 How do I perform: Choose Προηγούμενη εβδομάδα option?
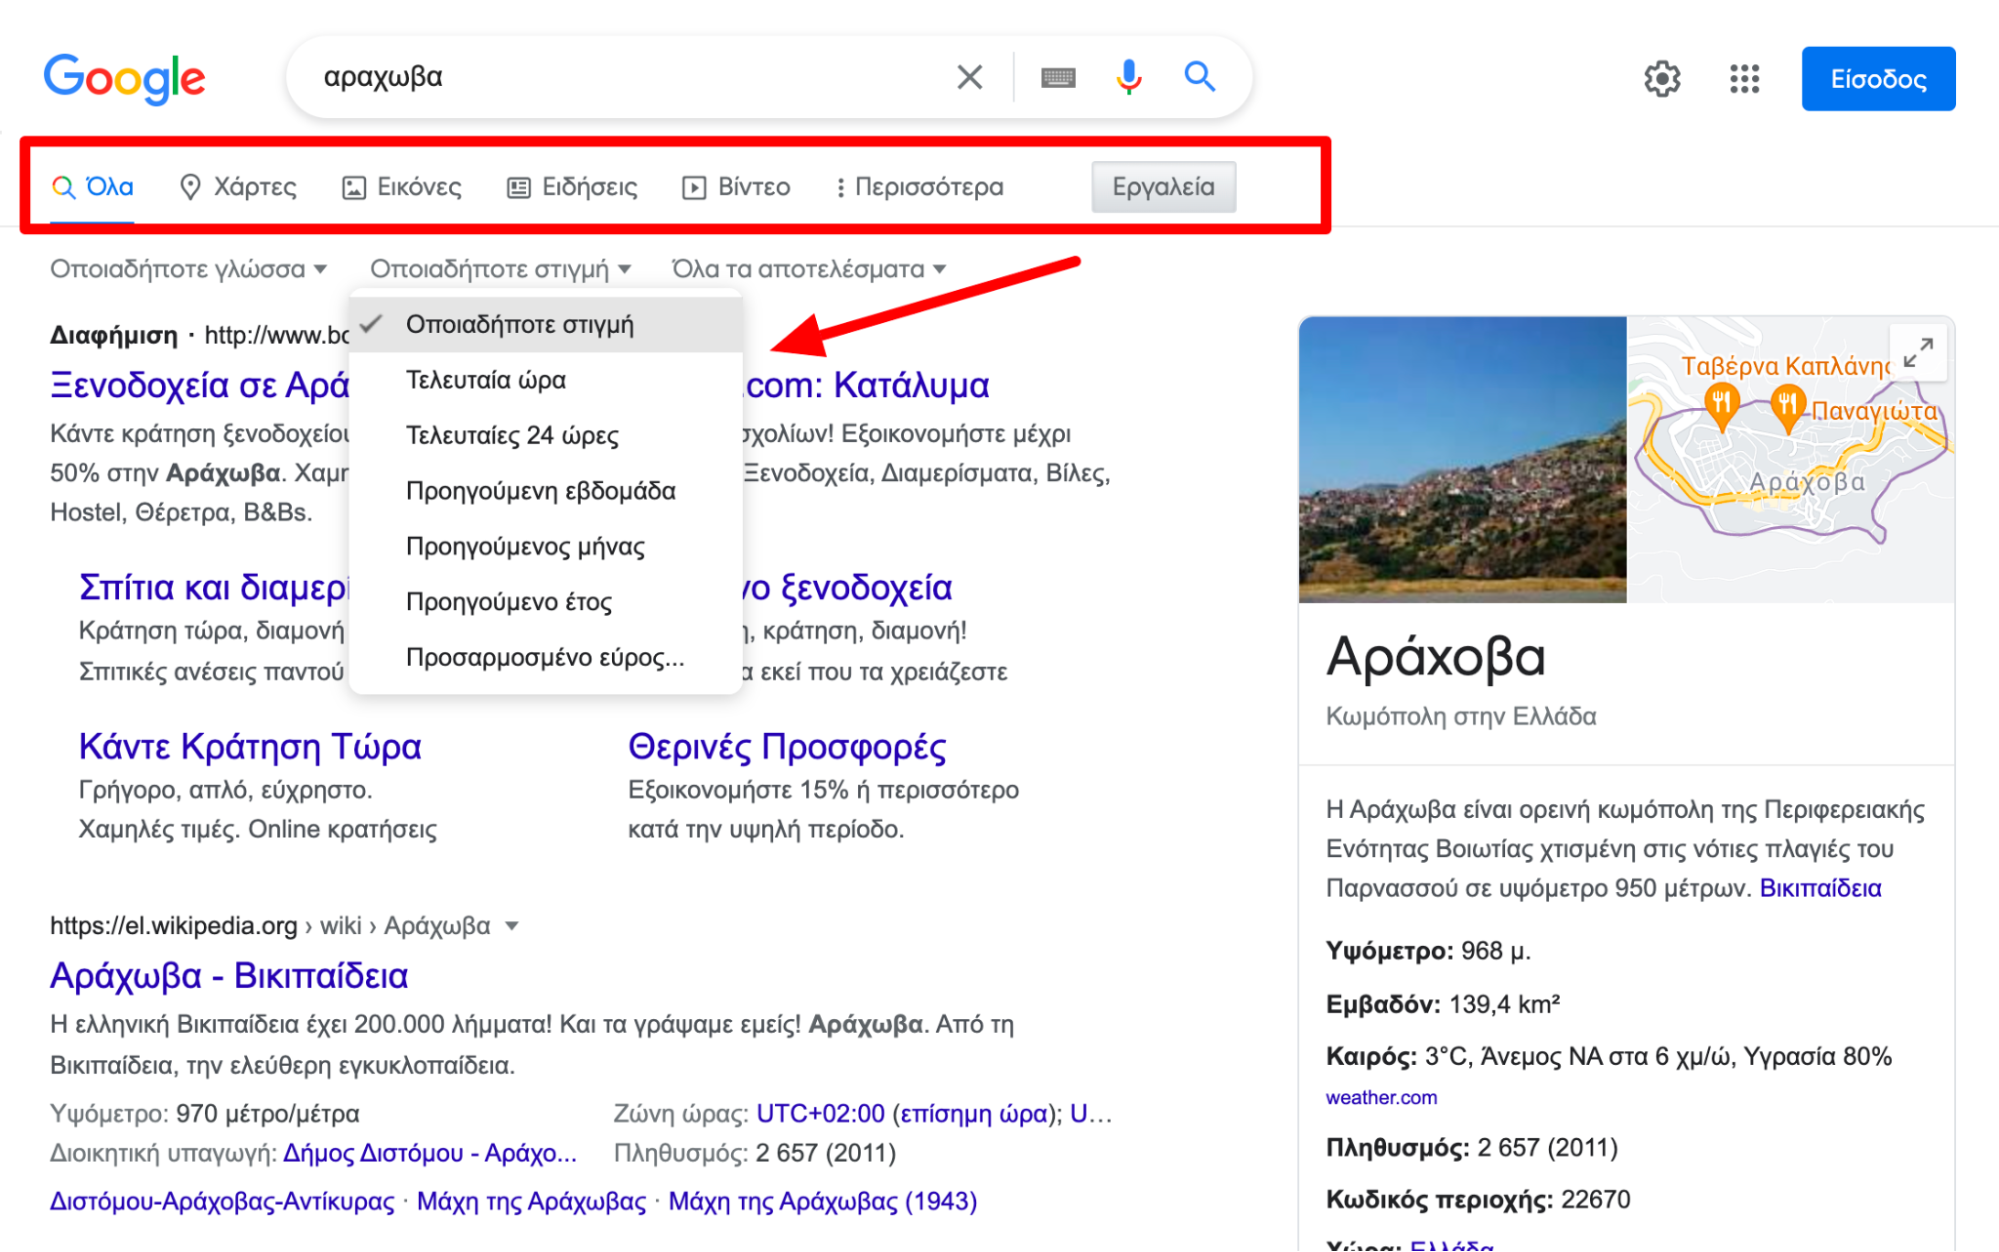546,491
